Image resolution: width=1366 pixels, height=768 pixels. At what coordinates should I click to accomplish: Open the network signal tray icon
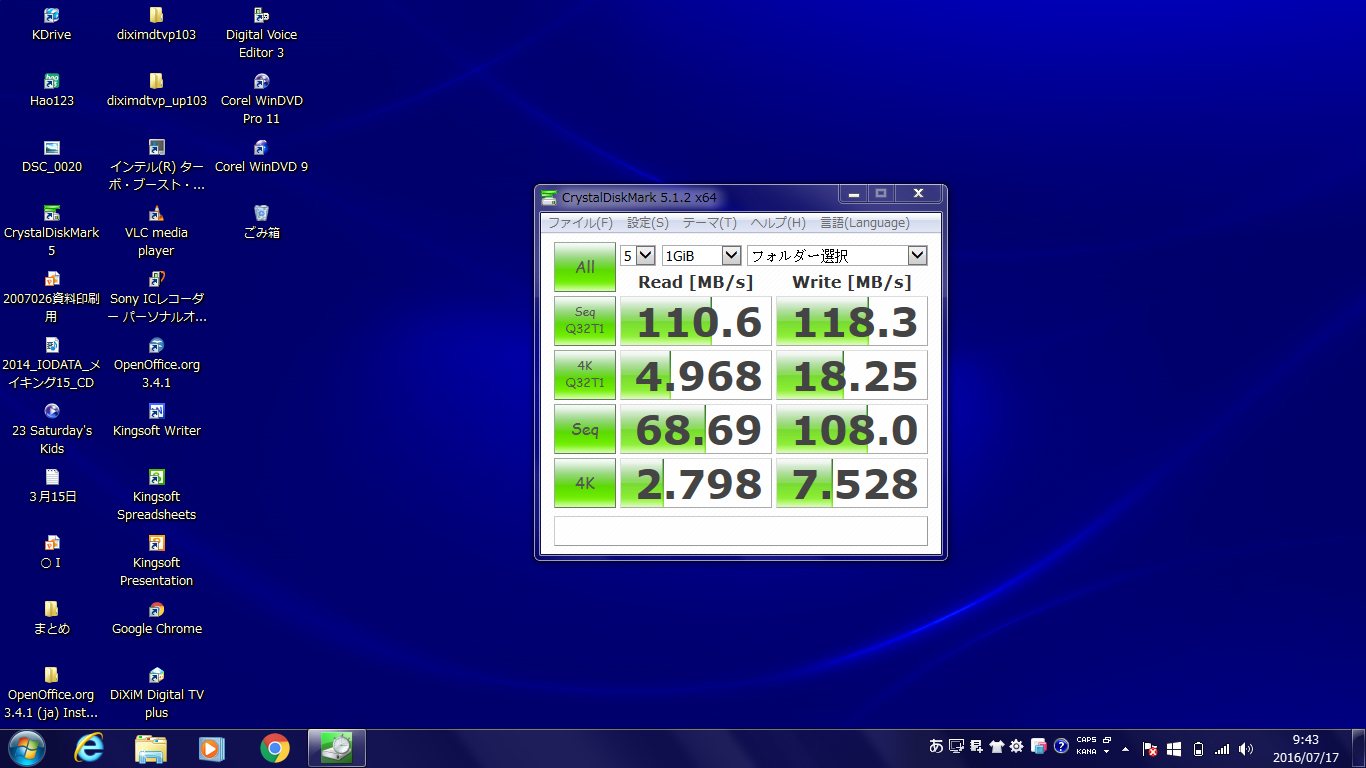click(1222, 748)
